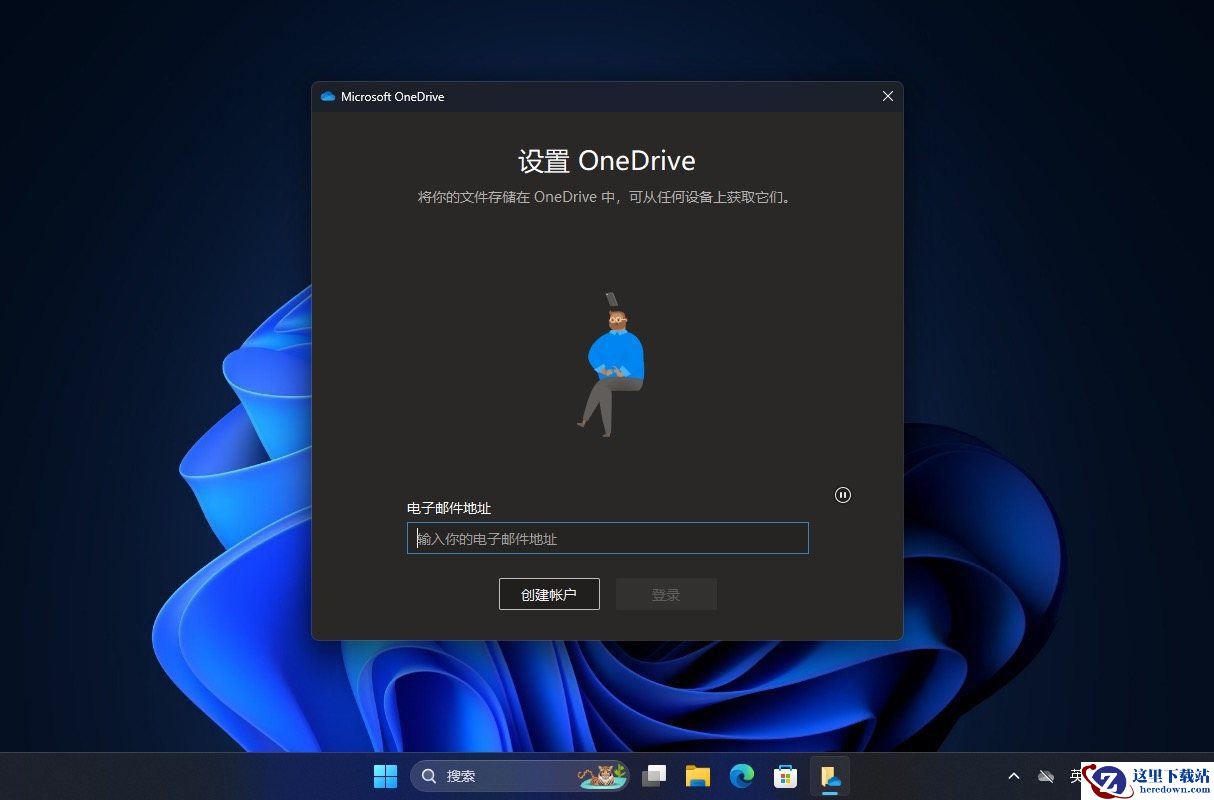The width and height of the screenshot is (1214, 800).
Task: Click the tiger search highlight icon
Action: [603, 776]
